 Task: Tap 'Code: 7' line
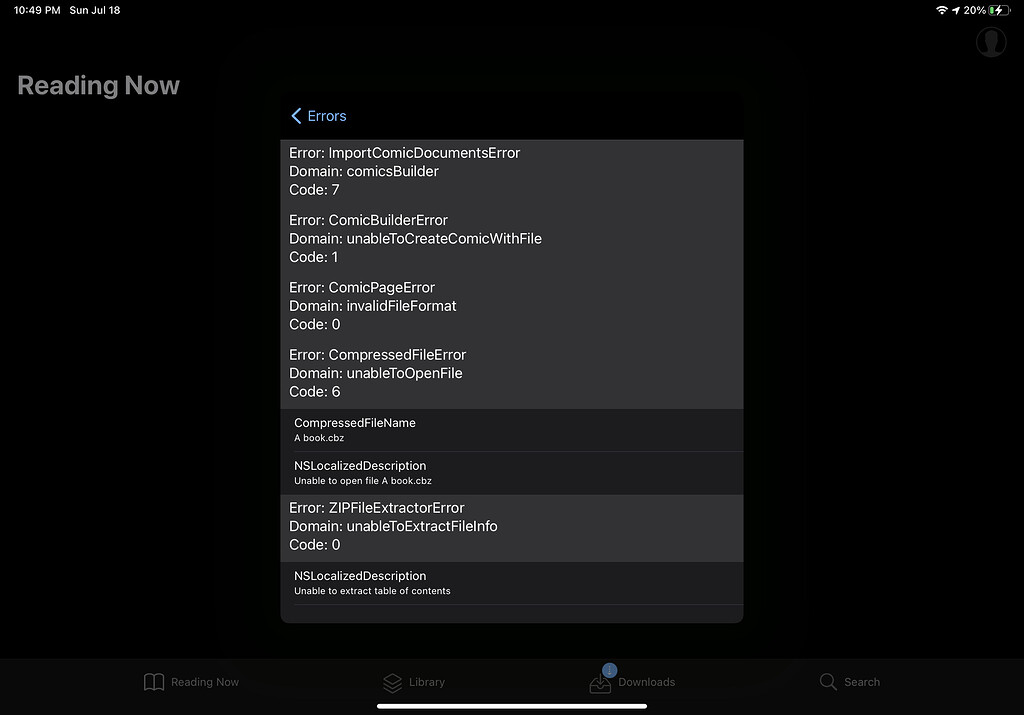pos(314,189)
